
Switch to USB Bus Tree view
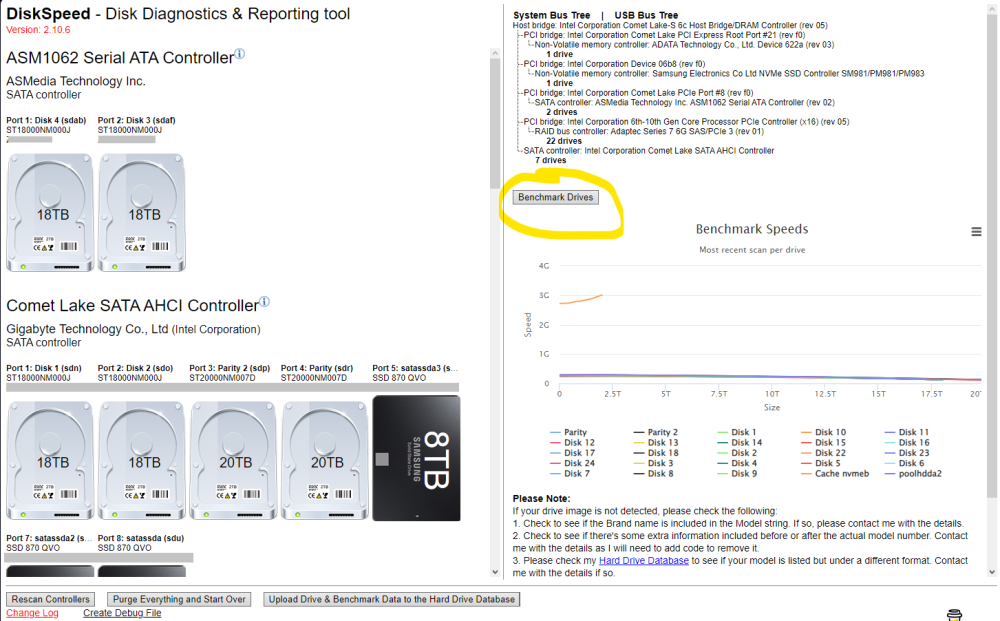tap(646, 15)
